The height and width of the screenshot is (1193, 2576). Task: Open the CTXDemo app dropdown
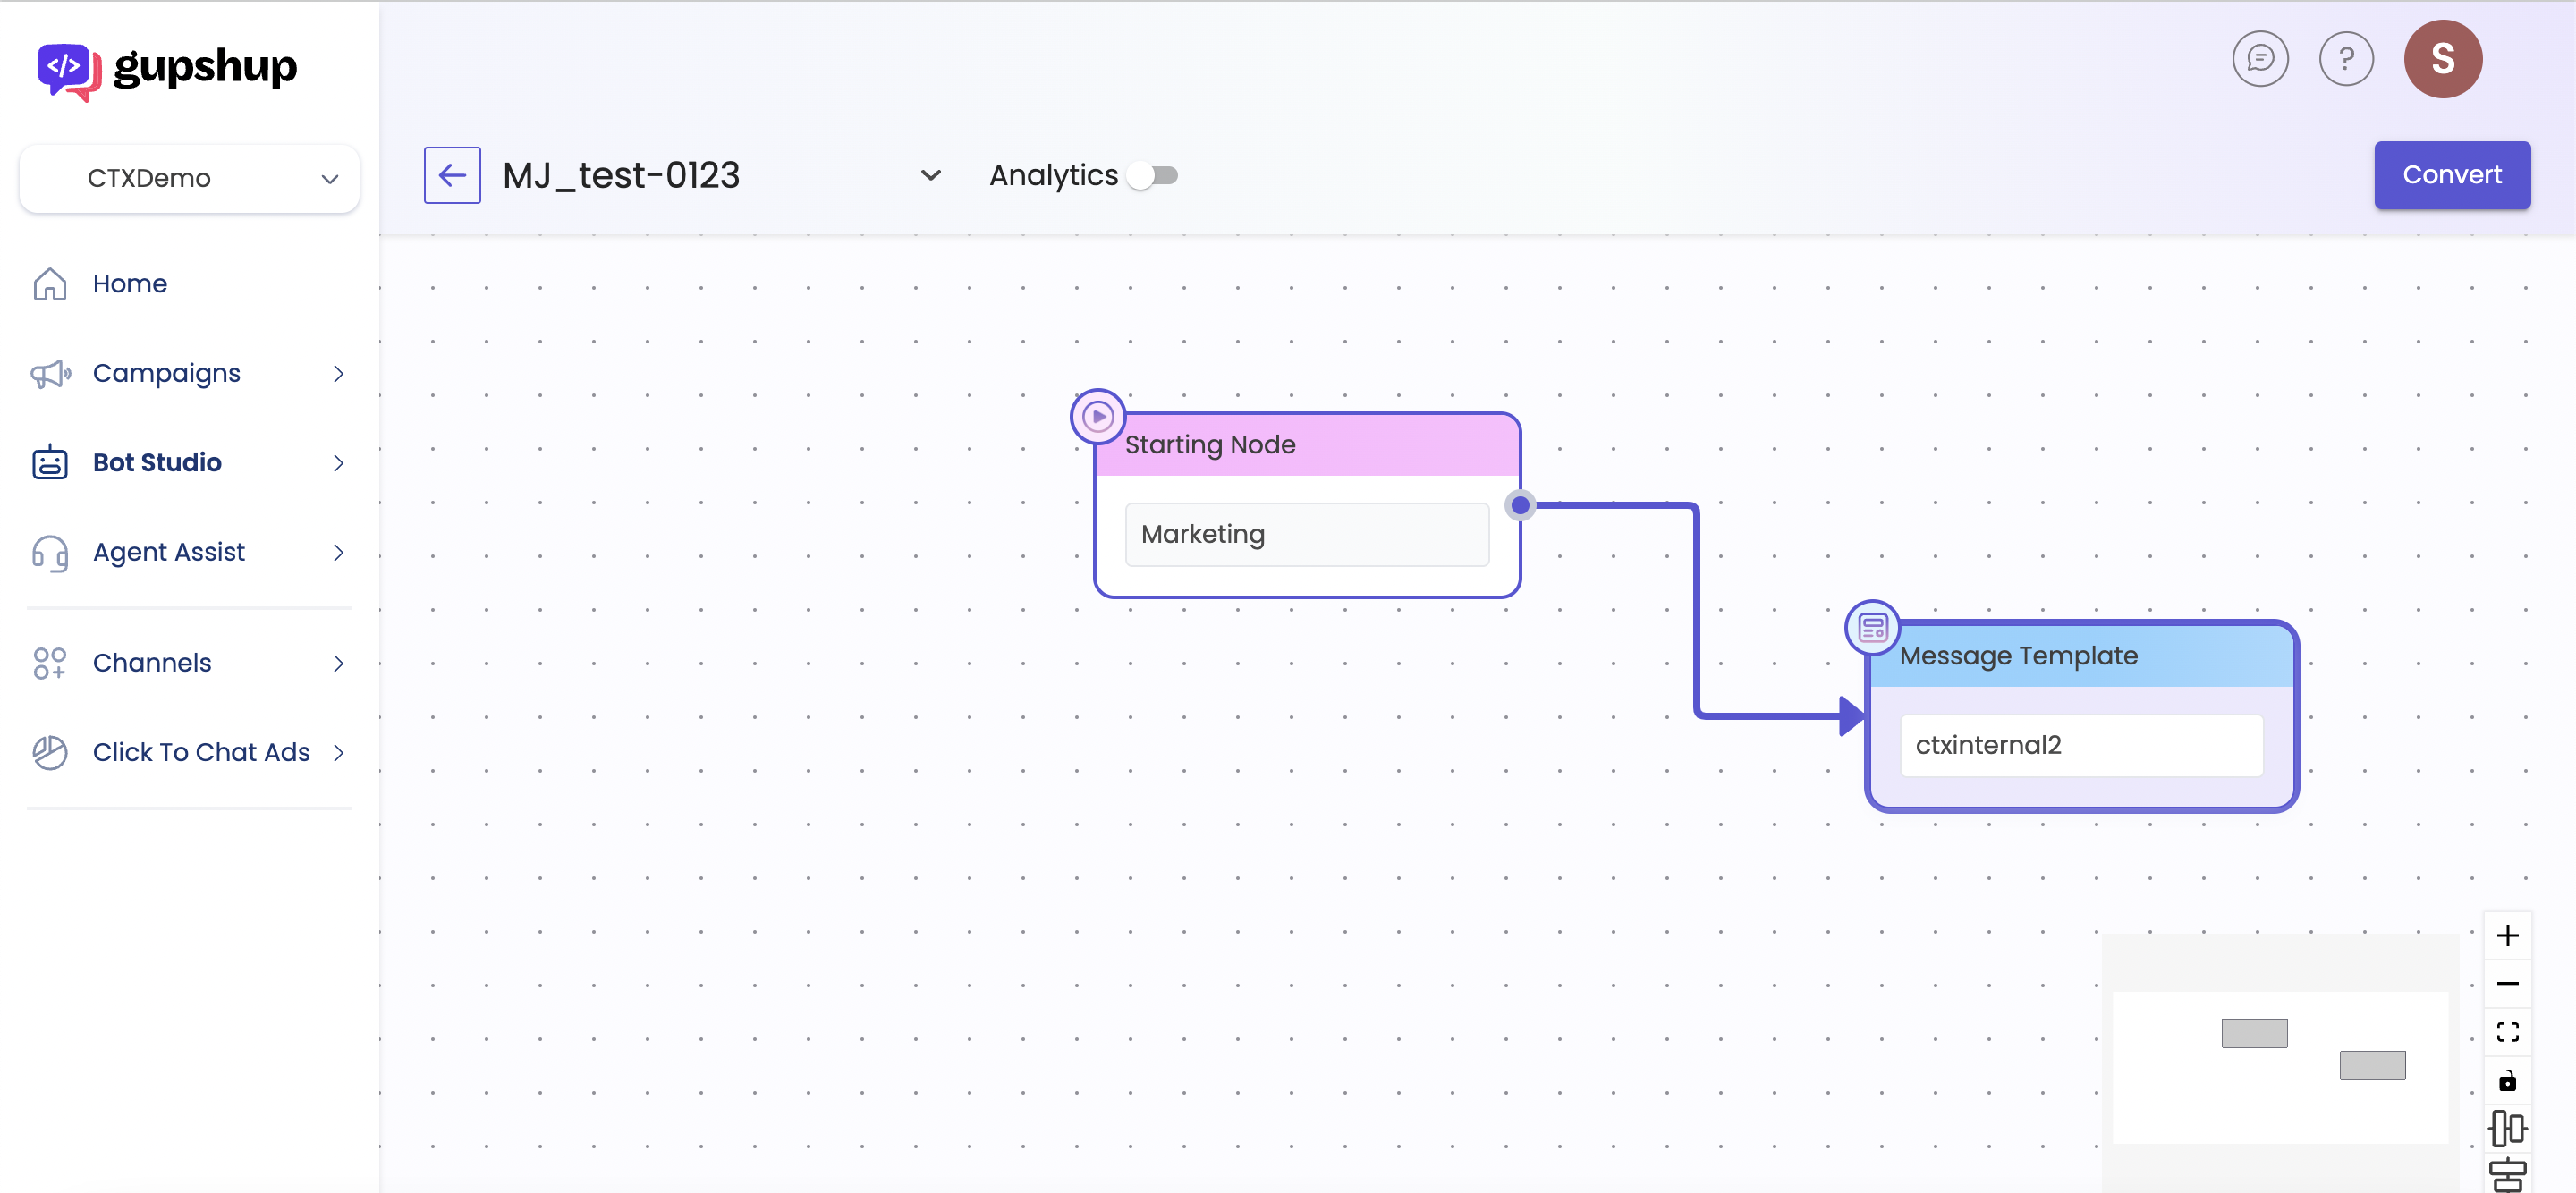click(189, 178)
